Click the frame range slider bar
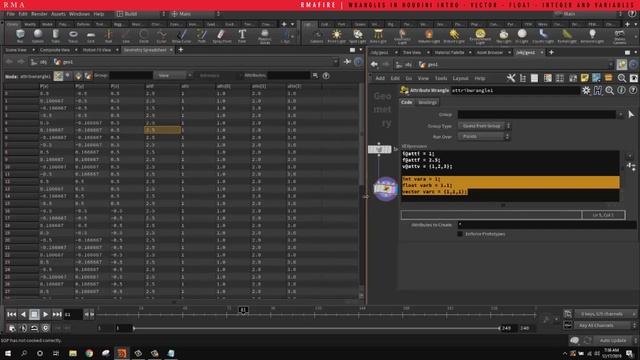 click(x=317, y=328)
